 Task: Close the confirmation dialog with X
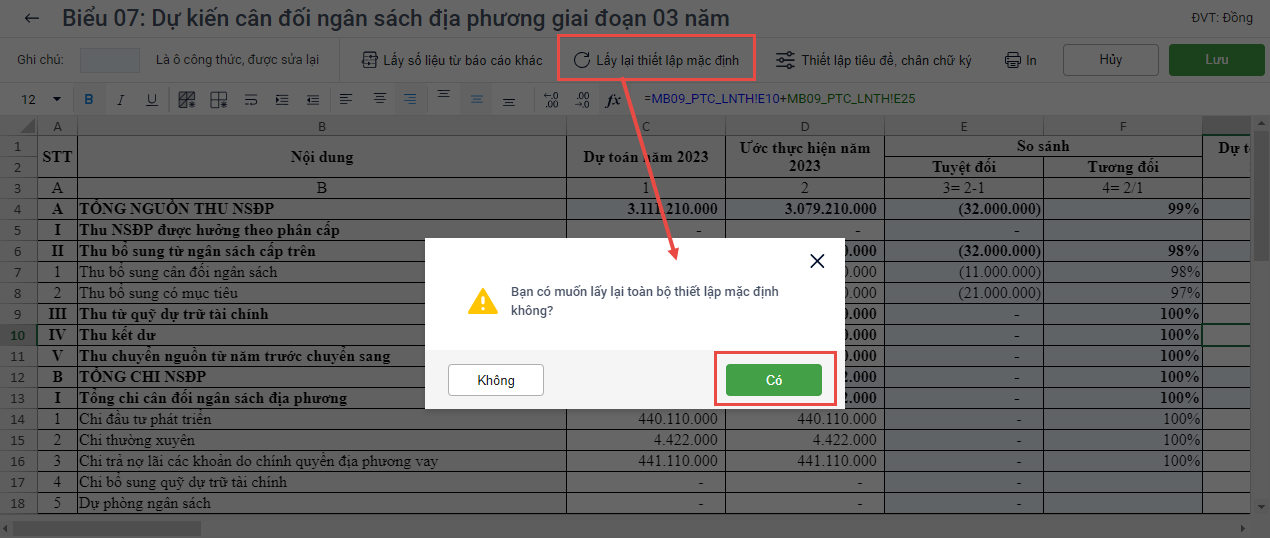(x=817, y=261)
